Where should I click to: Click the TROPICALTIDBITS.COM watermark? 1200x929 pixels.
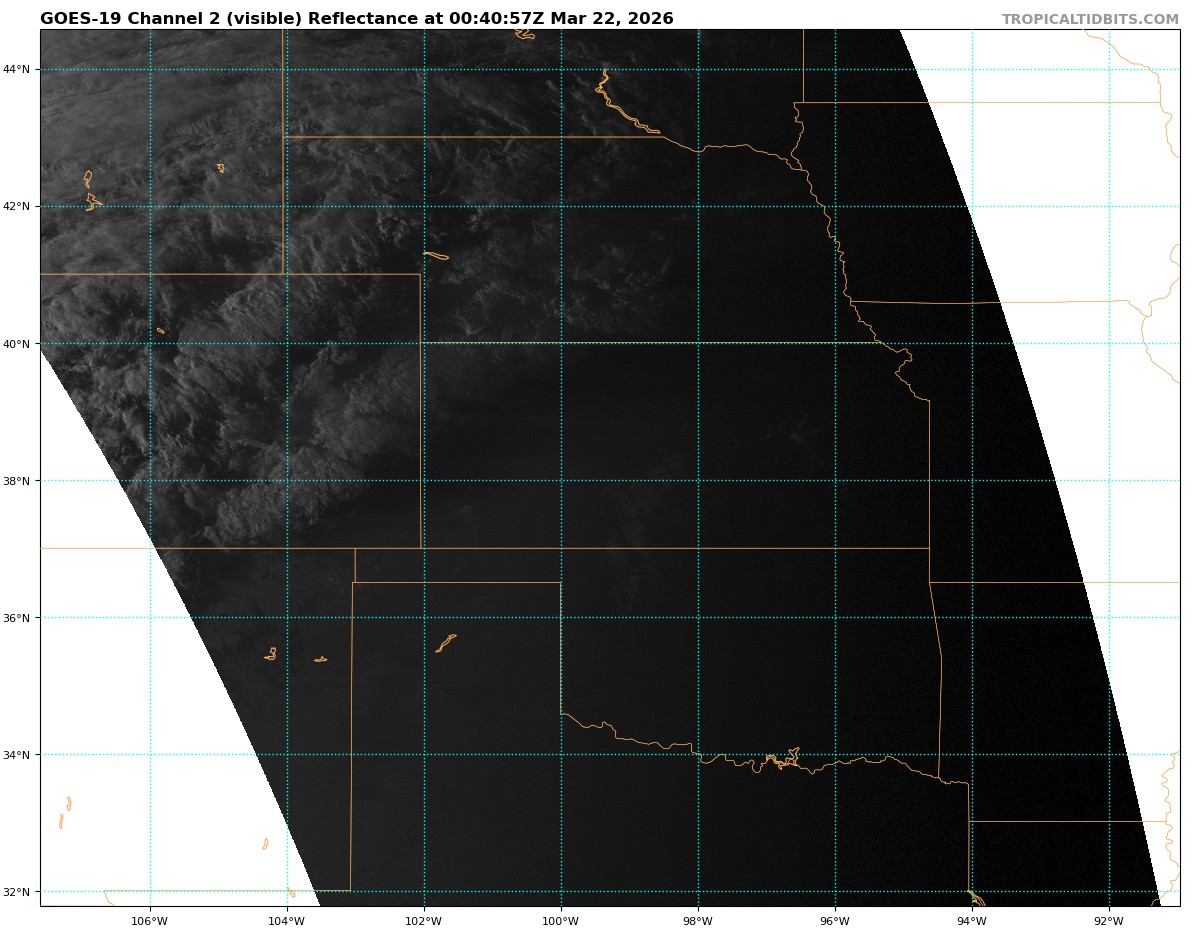tap(1090, 19)
